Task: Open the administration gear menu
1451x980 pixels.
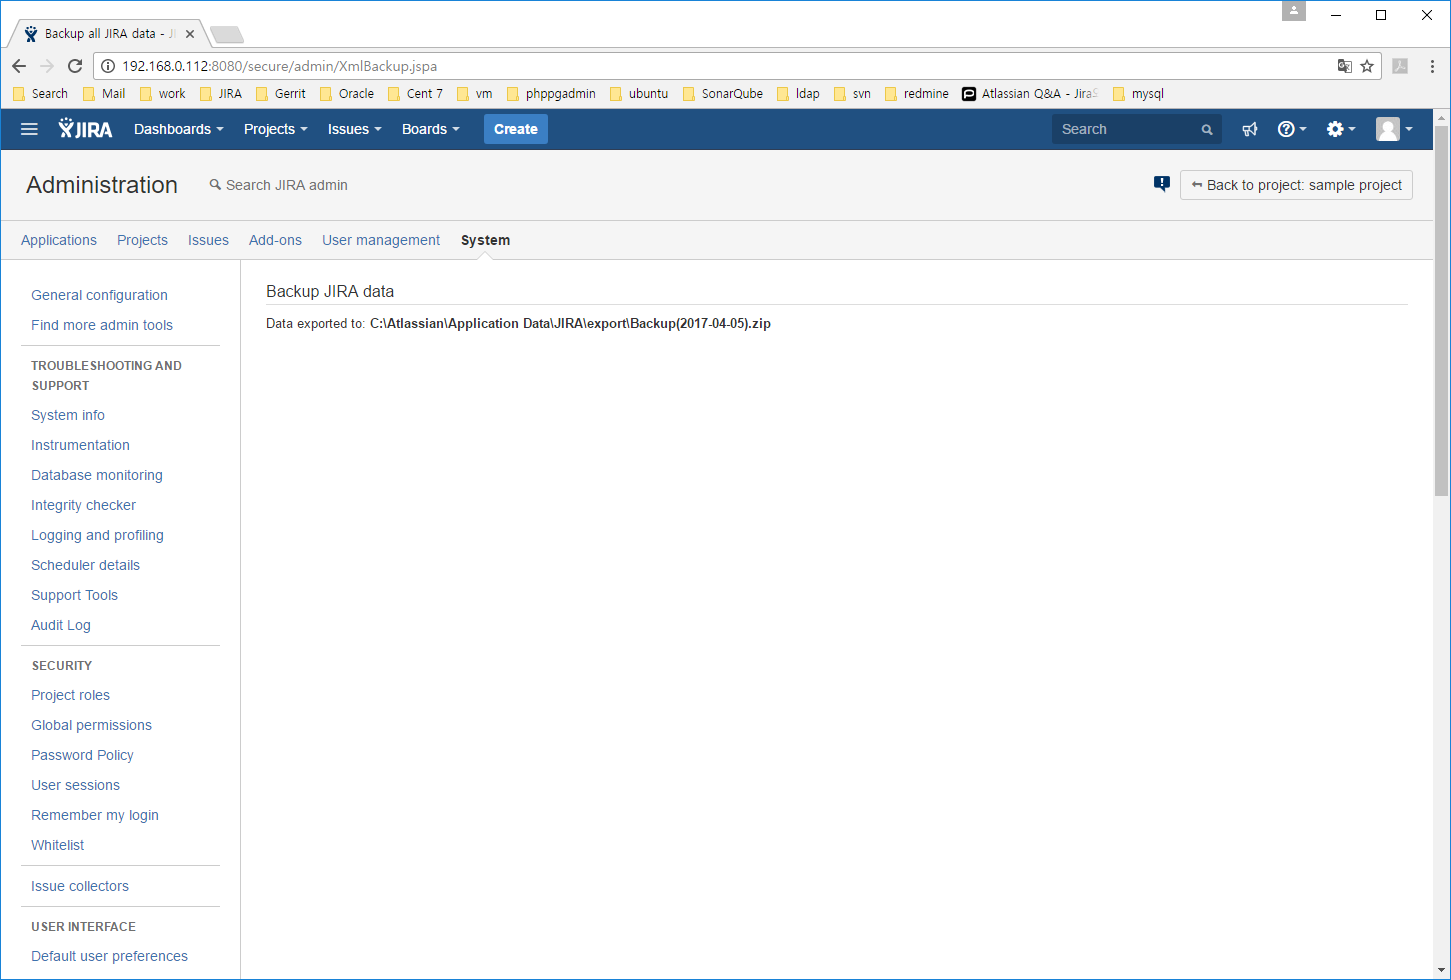Action: pos(1341,129)
